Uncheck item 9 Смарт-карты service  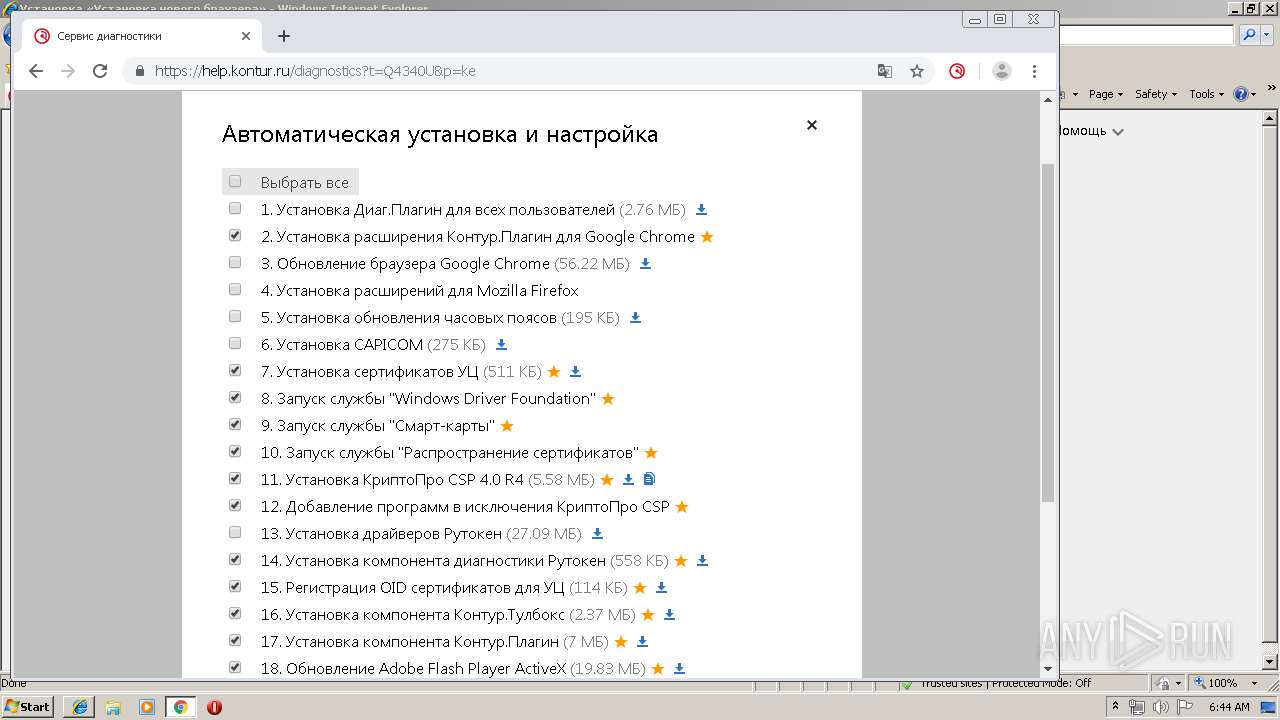235,425
